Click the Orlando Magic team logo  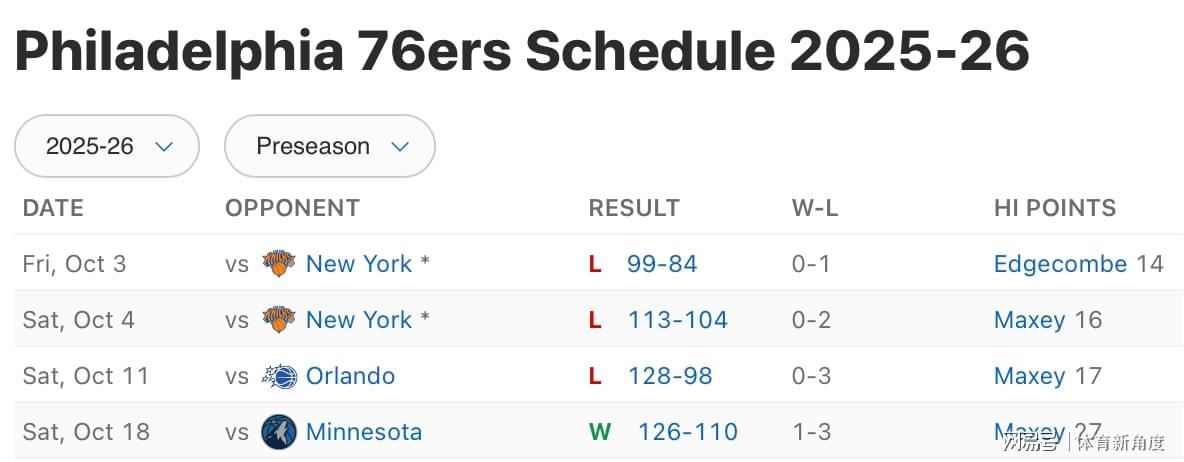[x=278, y=376]
